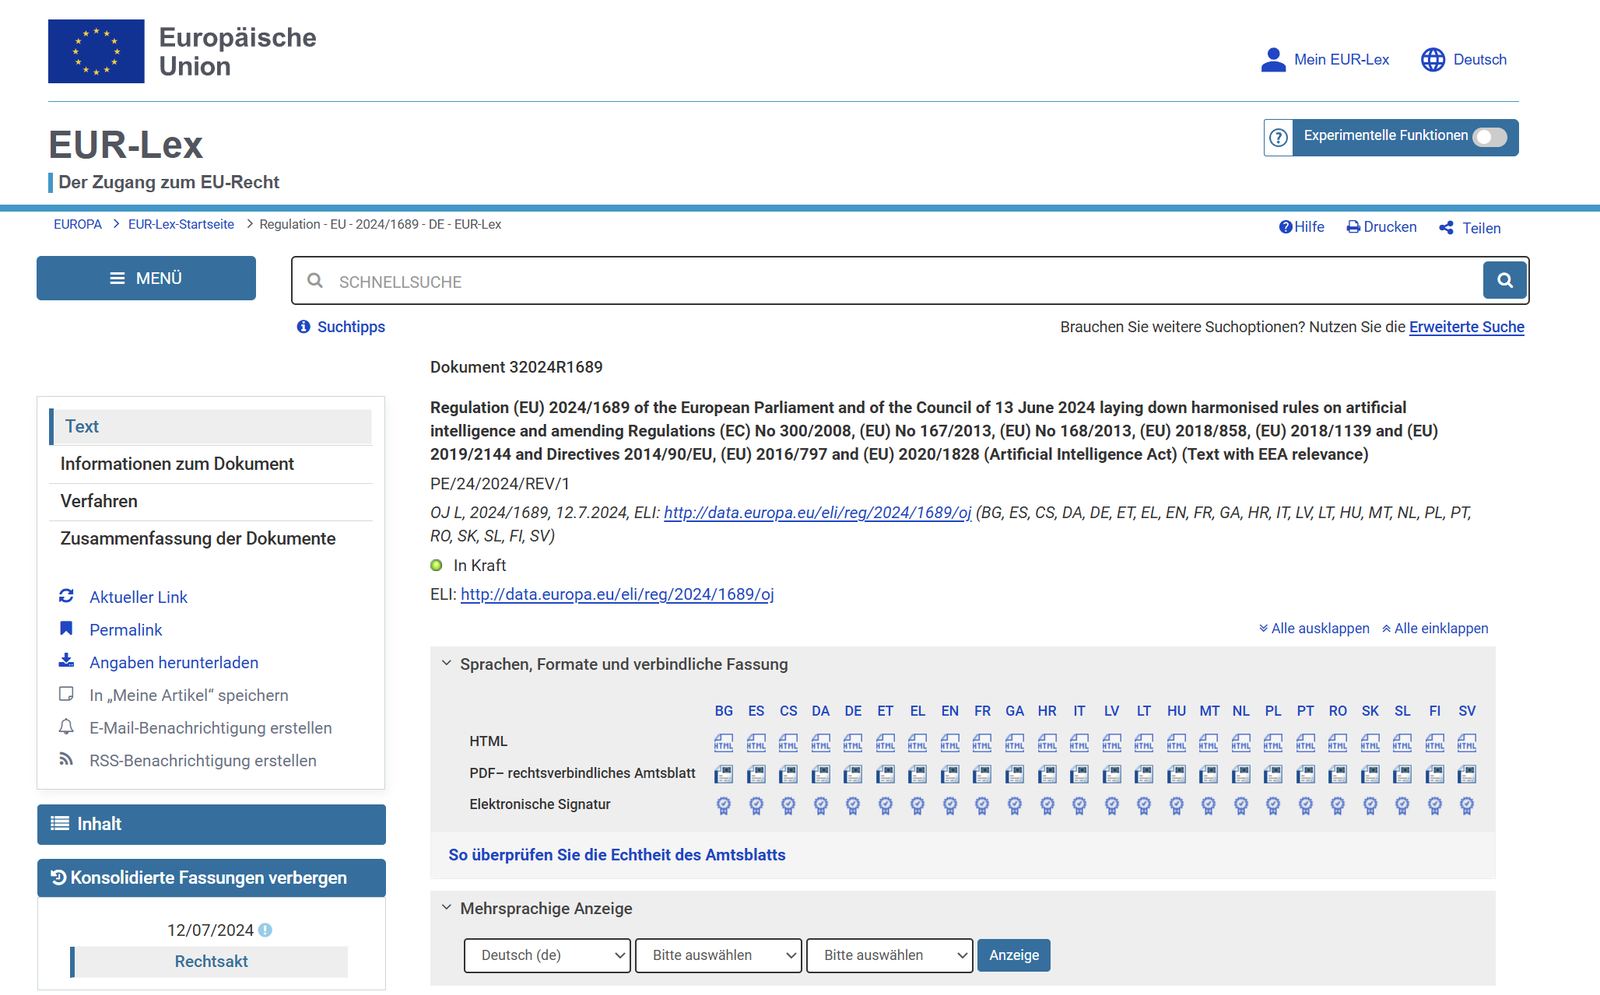Click the Suchtipps link text
The image size is (1600, 995).
click(351, 327)
